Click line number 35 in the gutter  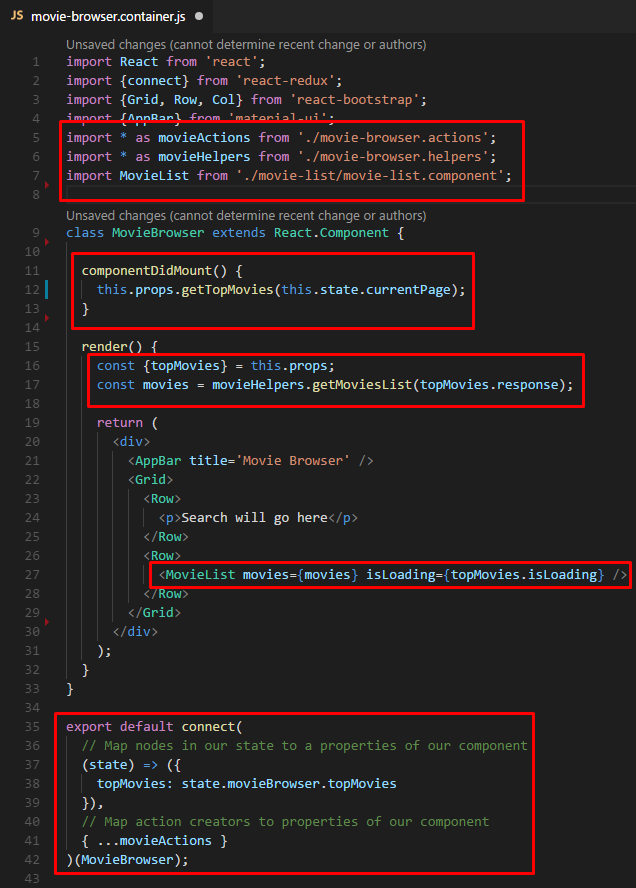32,726
